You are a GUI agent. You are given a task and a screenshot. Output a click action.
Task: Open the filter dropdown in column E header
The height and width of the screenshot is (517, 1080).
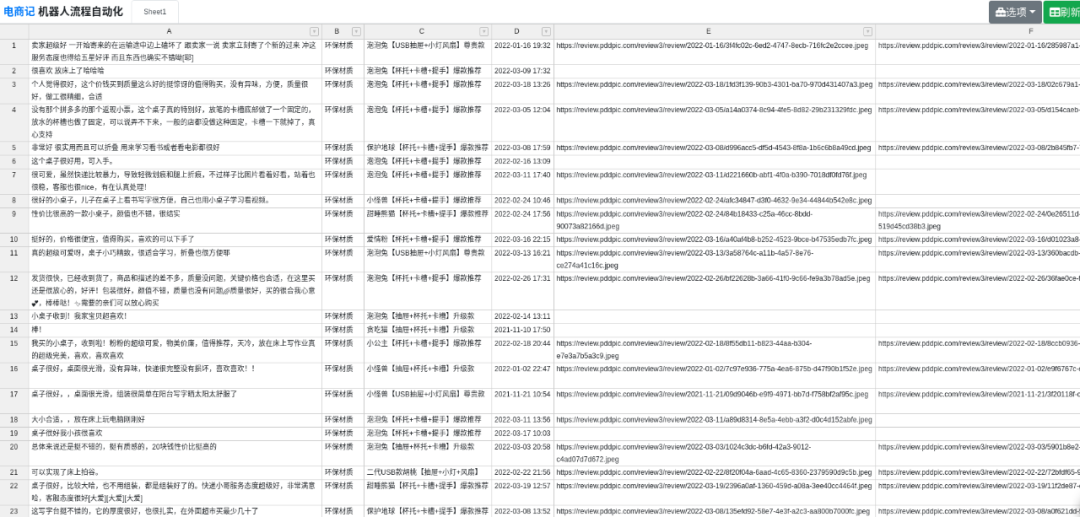(x=868, y=31)
